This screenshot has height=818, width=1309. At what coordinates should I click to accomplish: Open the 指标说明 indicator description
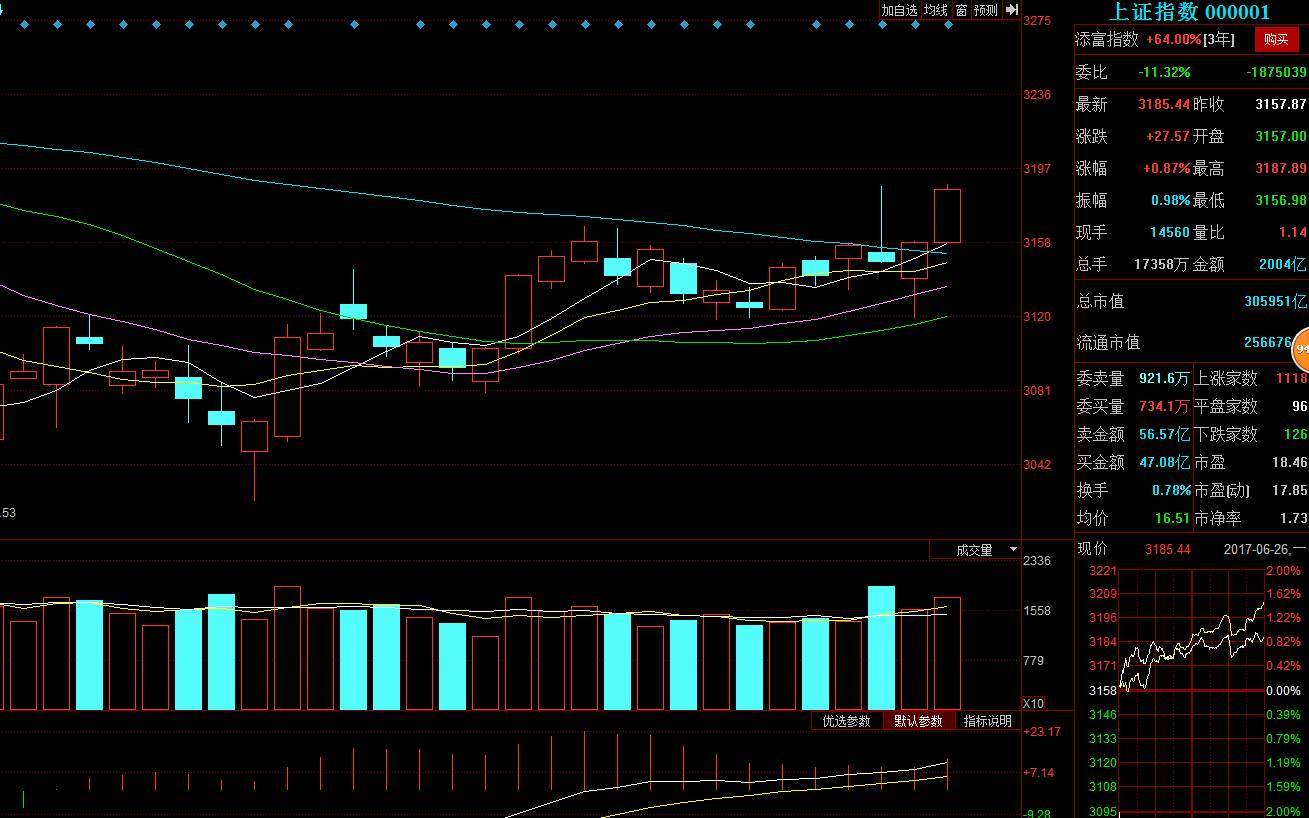[987, 721]
